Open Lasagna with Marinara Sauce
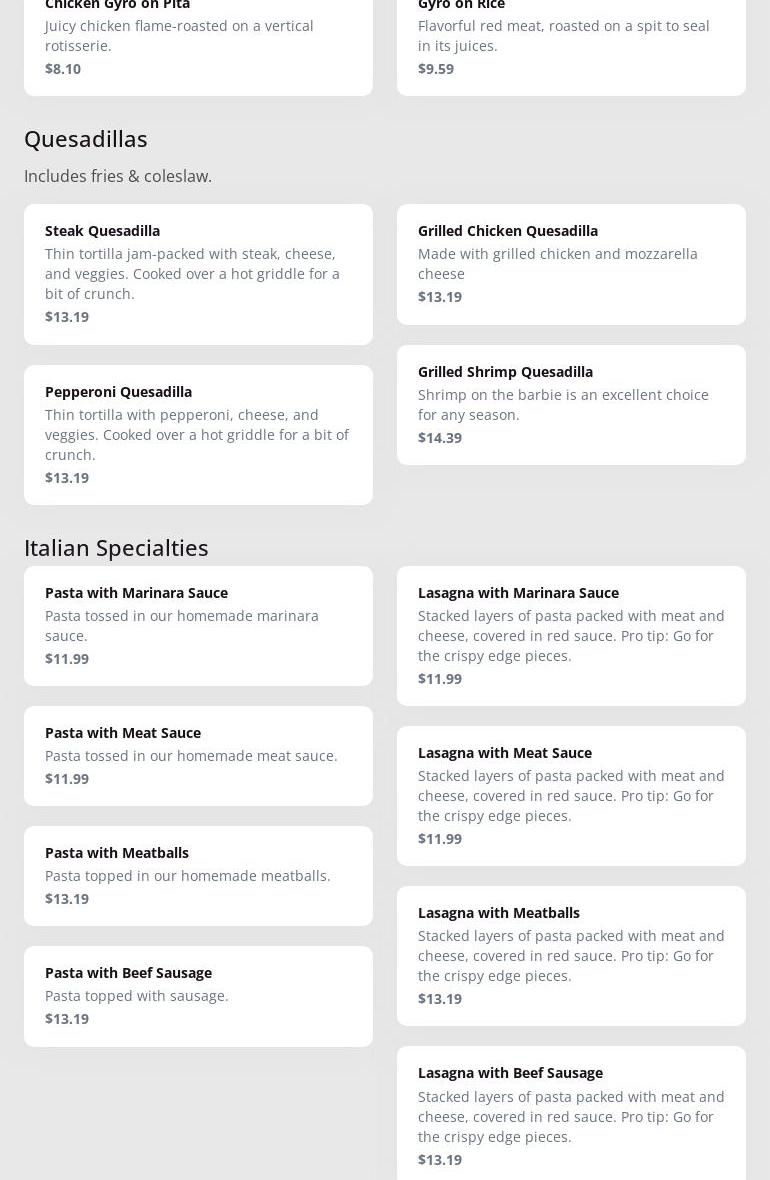The width and height of the screenshot is (770, 1180). tap(571, 636)
